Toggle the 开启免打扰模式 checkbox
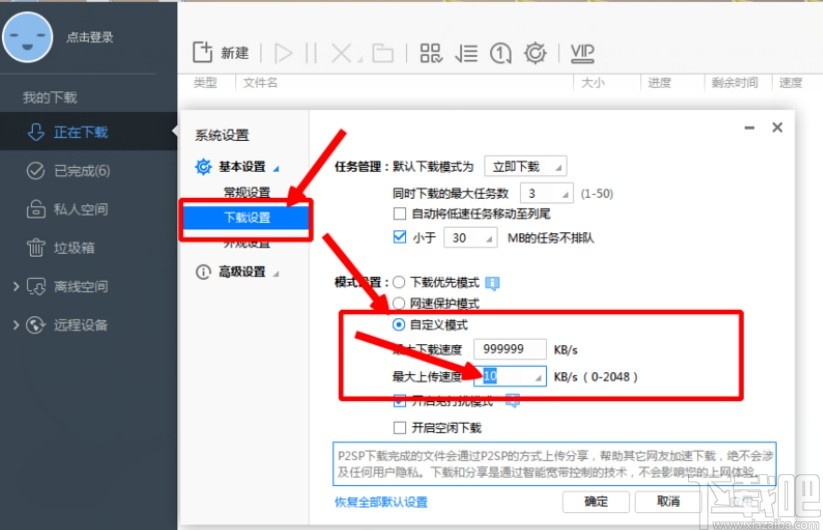This screenshot has width=823, height=530. point(399,401)
